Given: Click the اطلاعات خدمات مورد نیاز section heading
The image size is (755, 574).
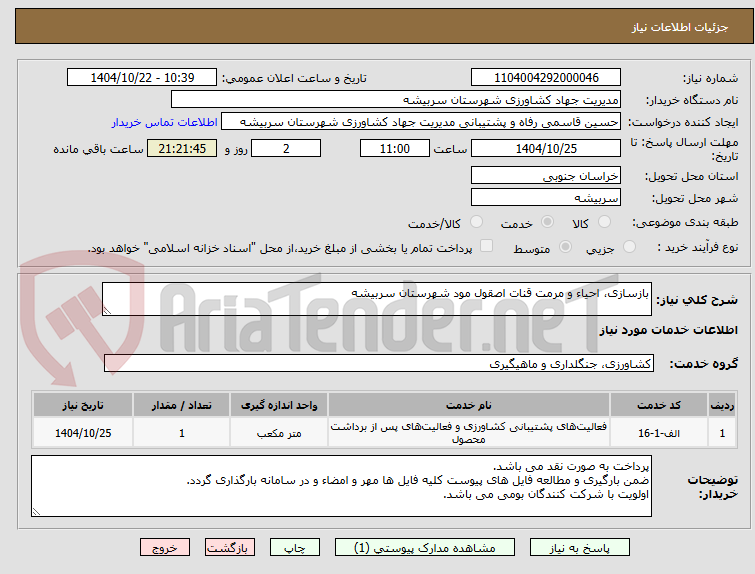Looking at the screenshot, I should [x=668, y=330].
